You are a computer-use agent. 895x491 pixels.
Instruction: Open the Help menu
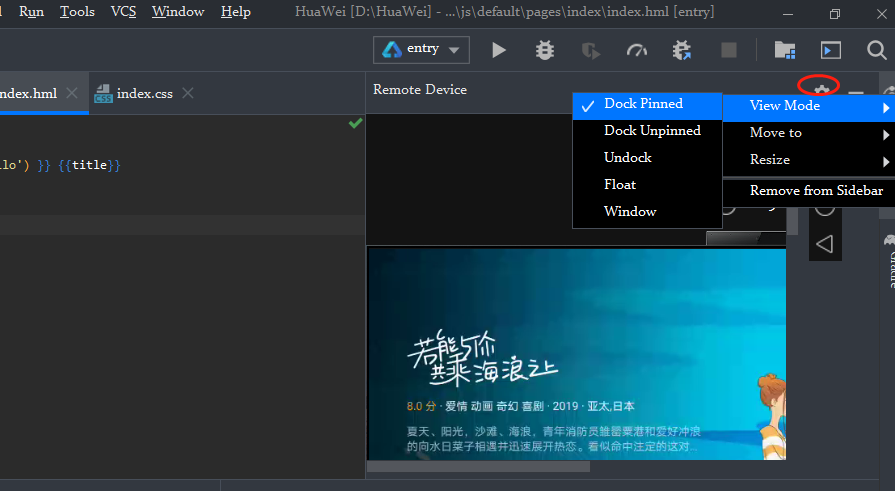(236, 12)
